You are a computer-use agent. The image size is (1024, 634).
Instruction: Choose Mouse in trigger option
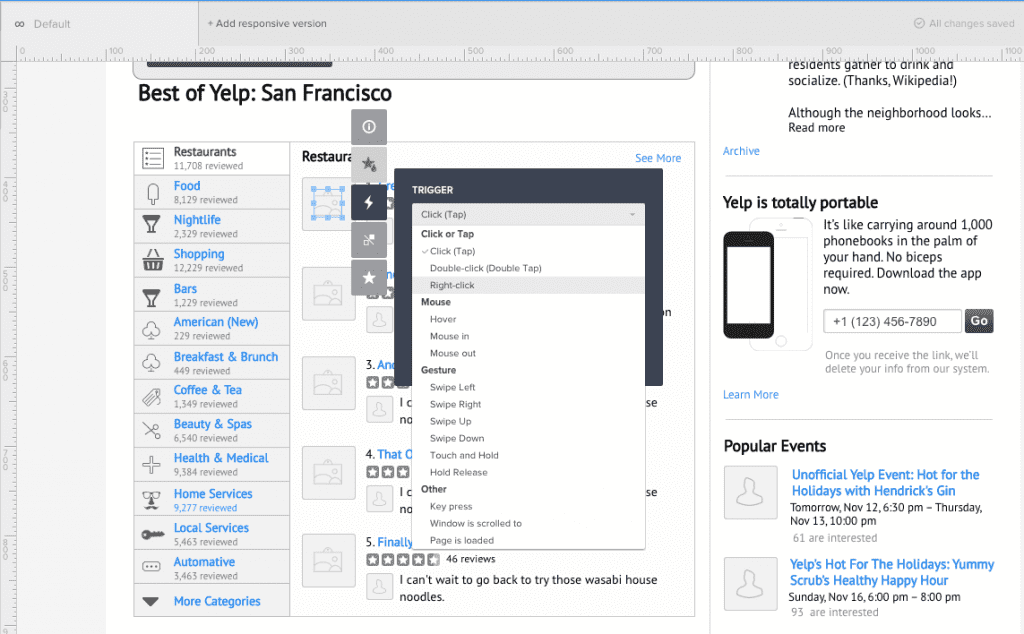528,336
